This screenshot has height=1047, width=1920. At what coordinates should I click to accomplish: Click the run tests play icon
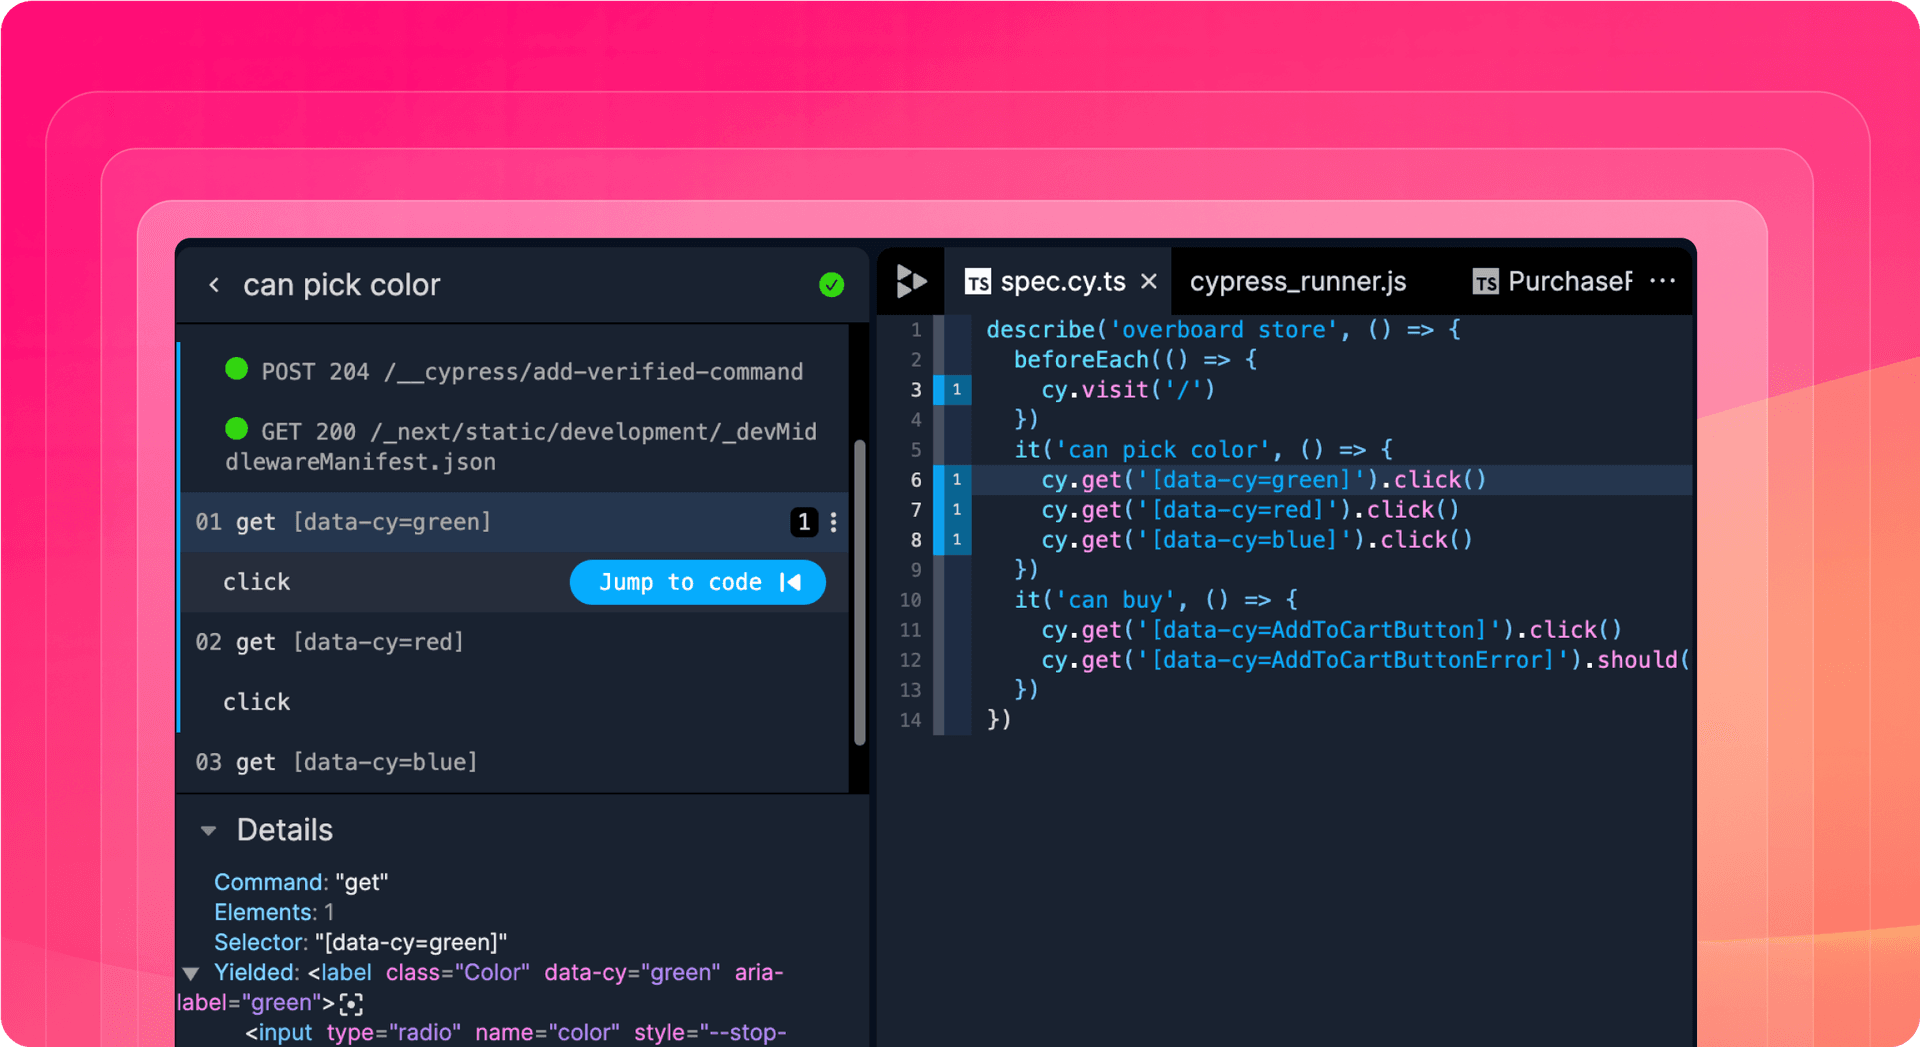(x=910, y=282)
